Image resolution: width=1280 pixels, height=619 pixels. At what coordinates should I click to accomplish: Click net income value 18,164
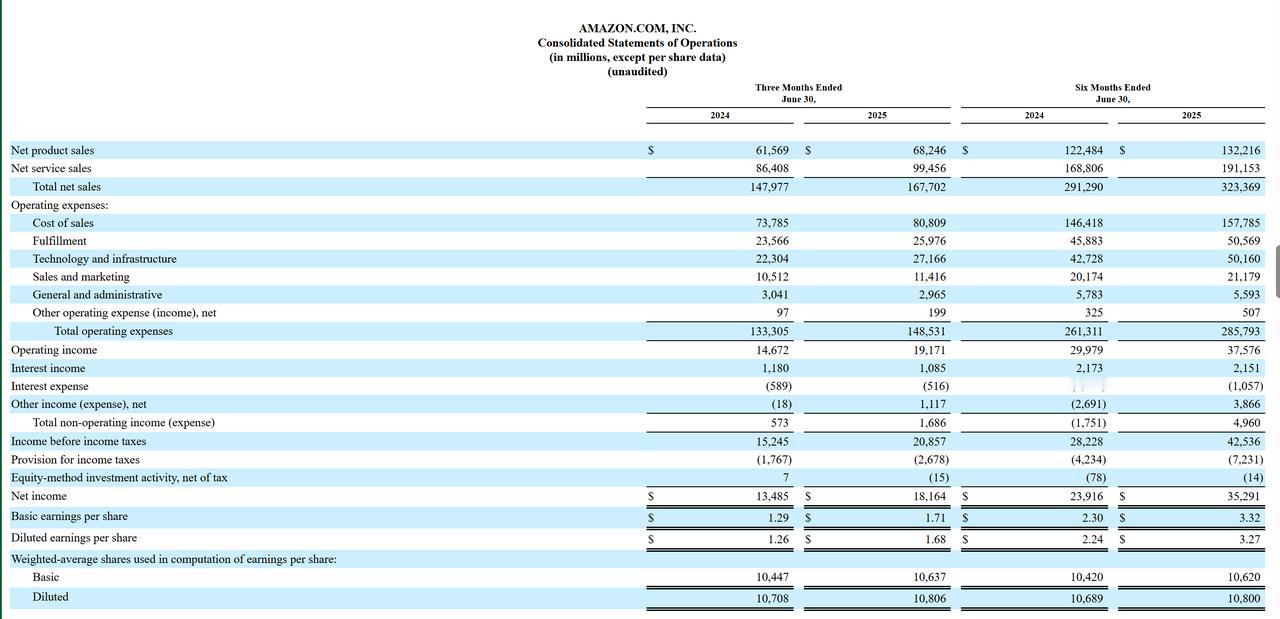click(x=929, y=496)
